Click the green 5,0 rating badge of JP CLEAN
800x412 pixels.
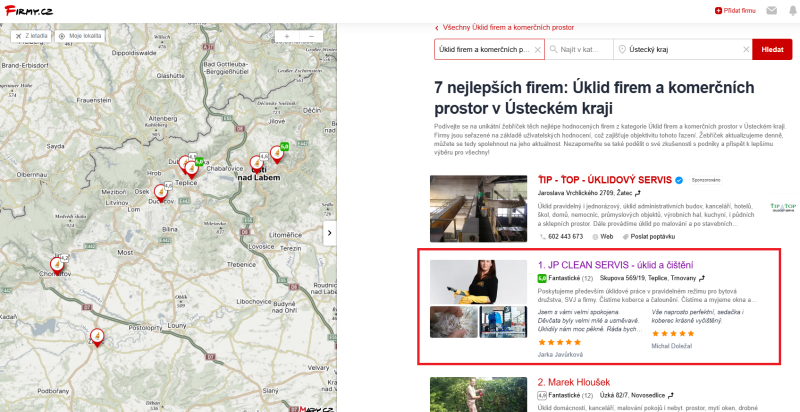coord(542,278)
